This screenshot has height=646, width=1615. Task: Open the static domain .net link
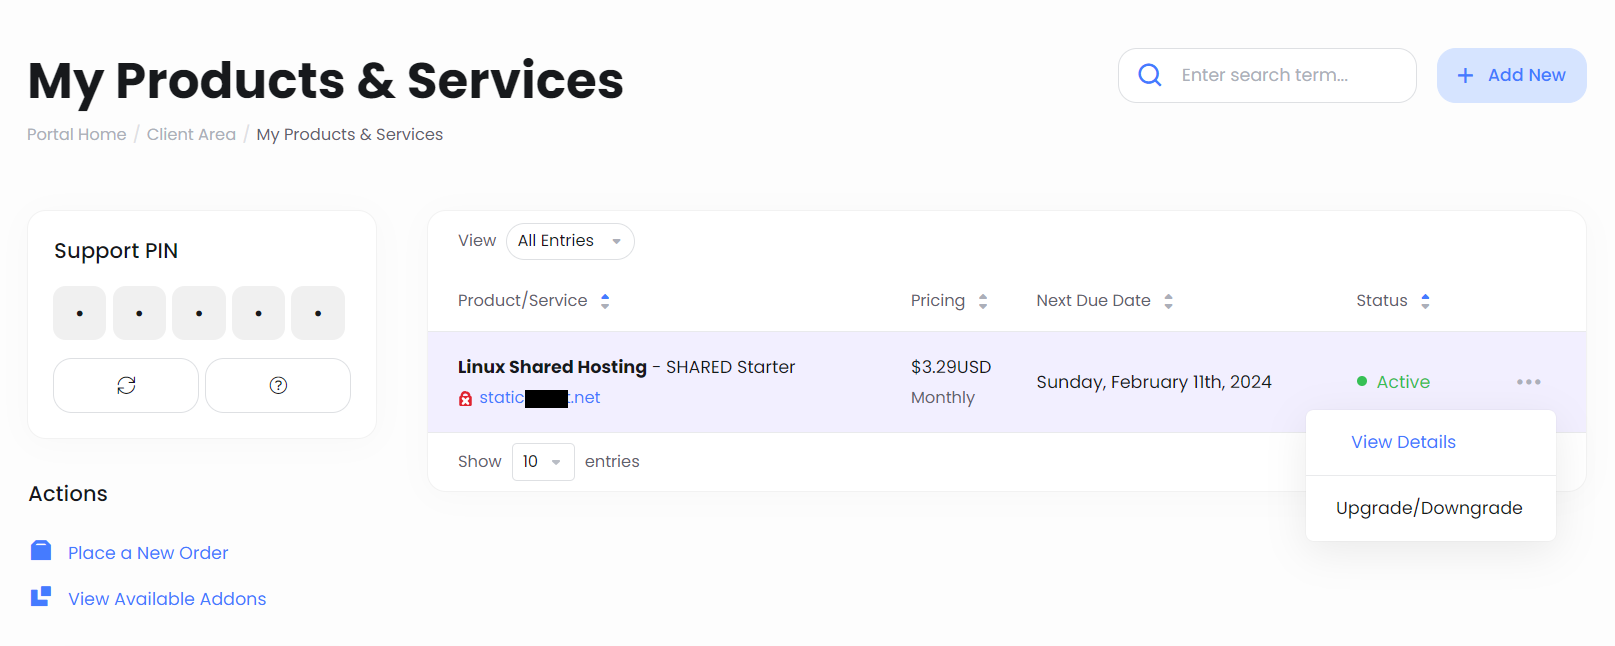[x=540, y=398]
